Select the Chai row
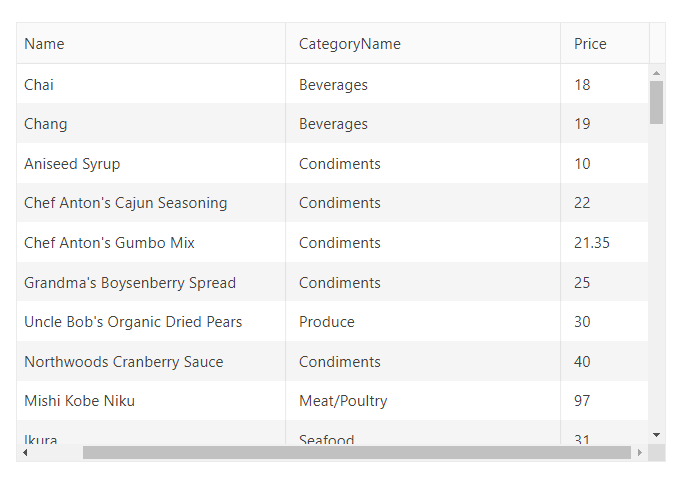Image resolution: width=690 pixels, height=483 pixels. pyautogui.click(x=39, y=85)
